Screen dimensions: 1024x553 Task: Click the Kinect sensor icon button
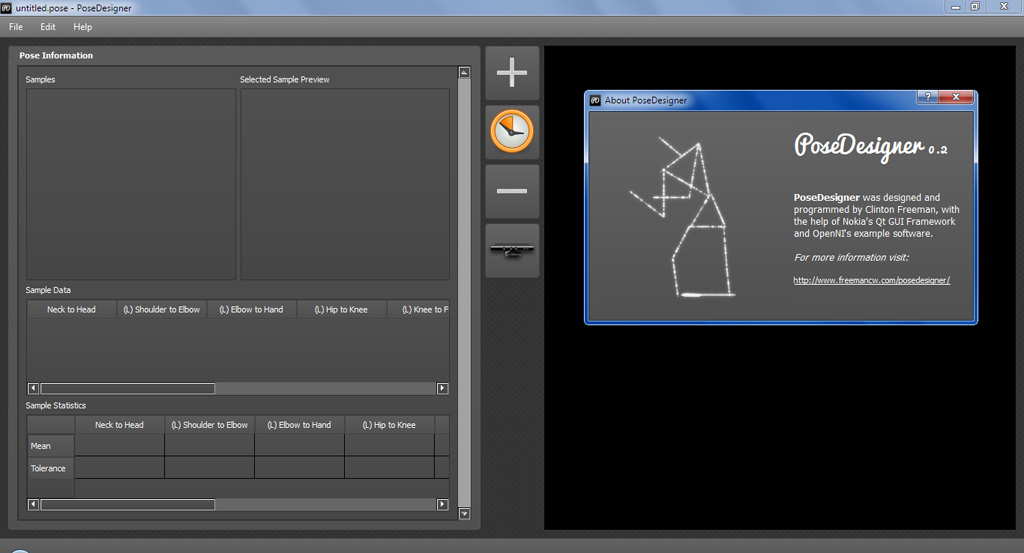pos(512,251)
